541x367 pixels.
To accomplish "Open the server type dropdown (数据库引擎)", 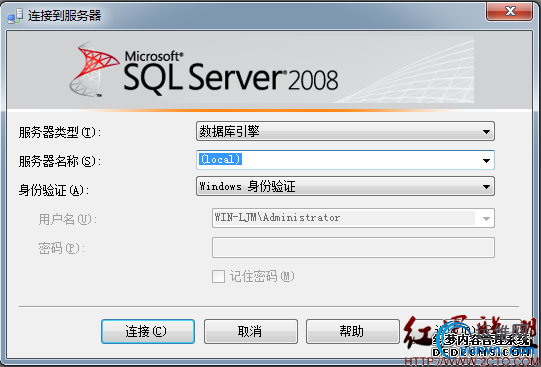I will (345, 131).
